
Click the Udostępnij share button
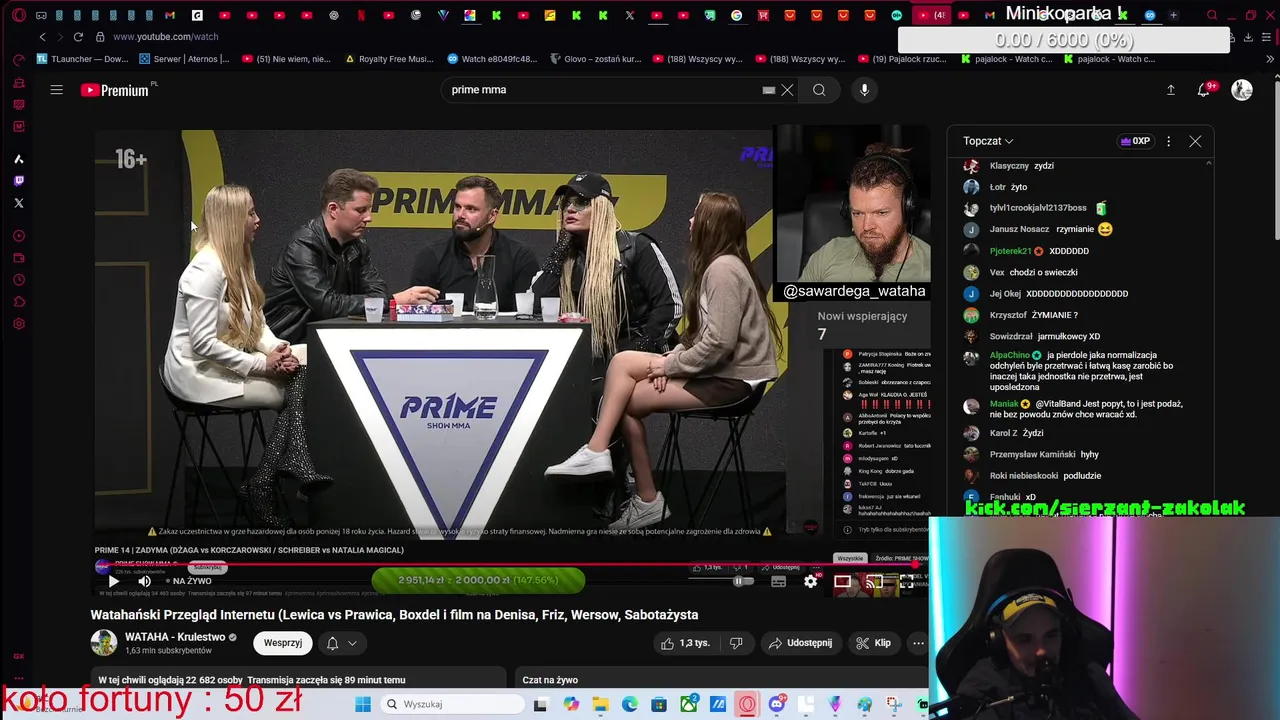pos(800,643)
